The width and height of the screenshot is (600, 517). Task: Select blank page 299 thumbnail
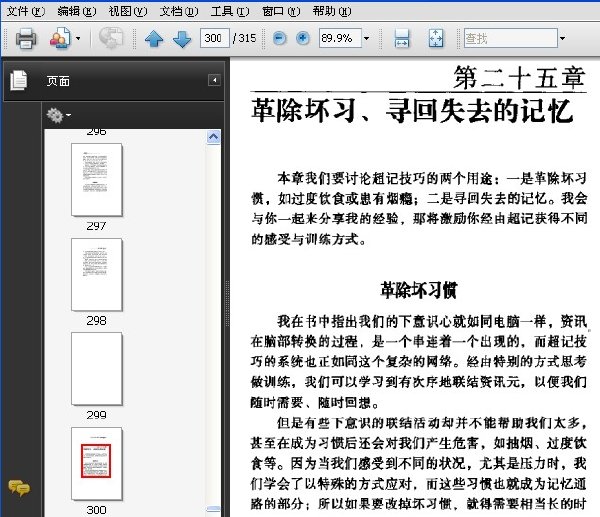click(96, 369)
